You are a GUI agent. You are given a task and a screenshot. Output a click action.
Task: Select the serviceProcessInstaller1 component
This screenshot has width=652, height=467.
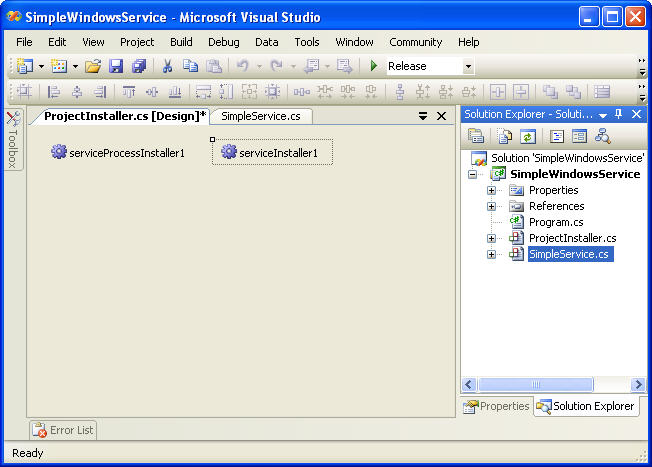[118, 153]
